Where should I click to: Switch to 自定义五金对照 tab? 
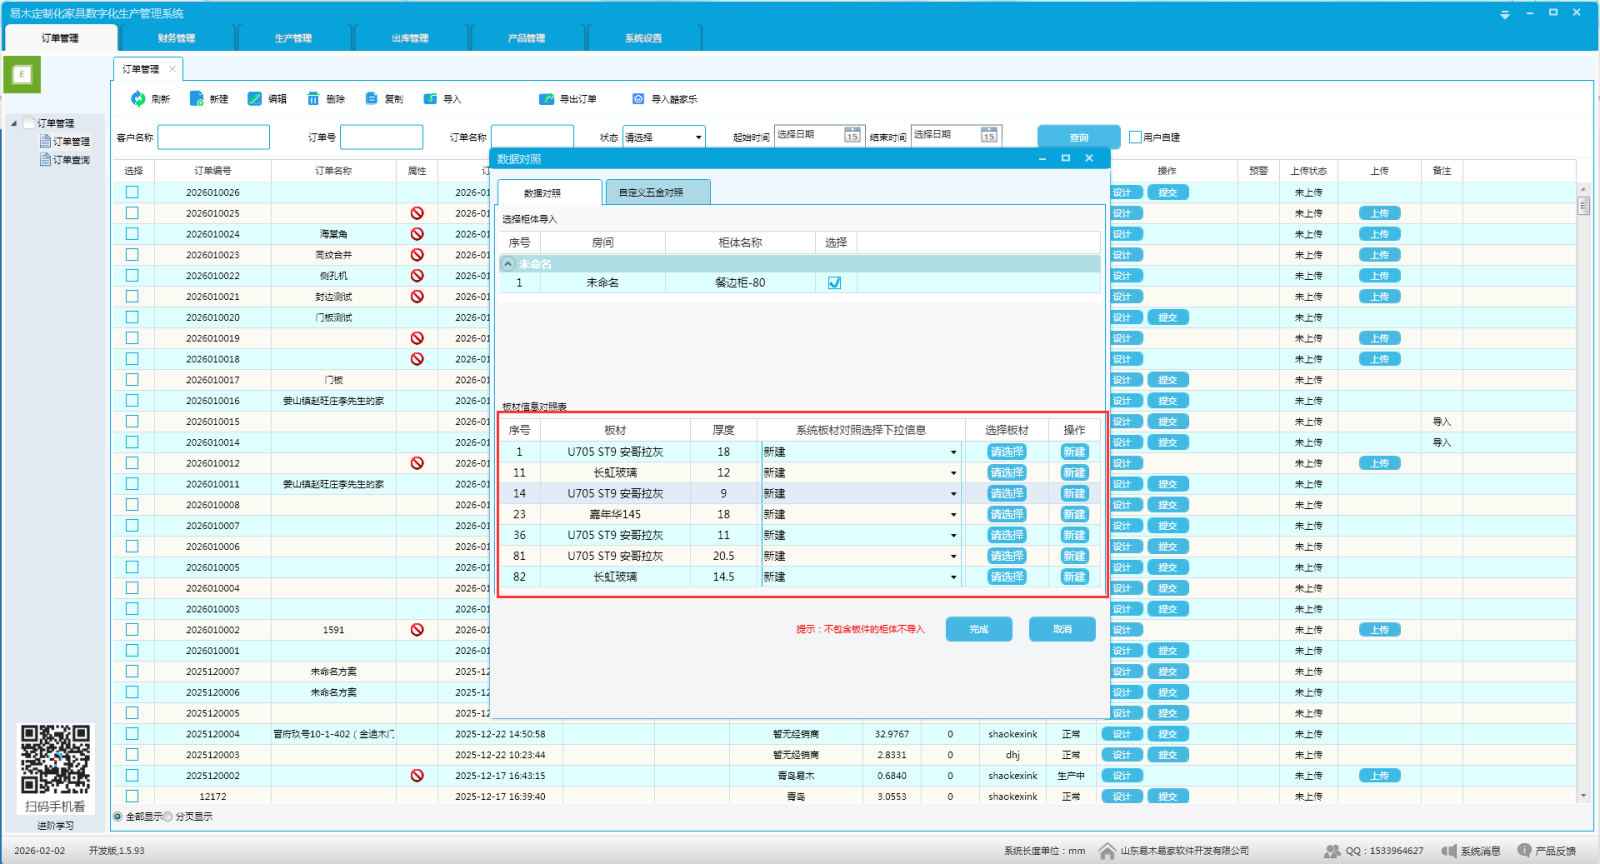click(x=657, y=192)
